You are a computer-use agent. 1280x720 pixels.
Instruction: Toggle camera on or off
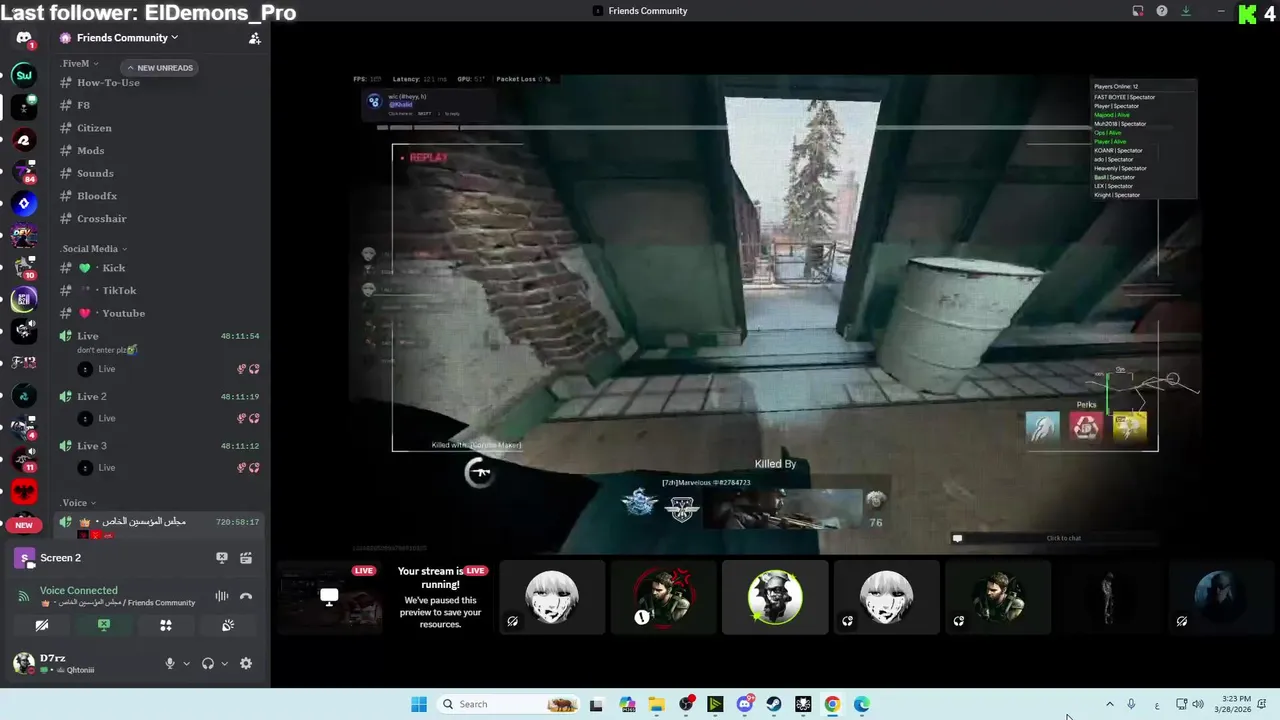coord(42,626)
